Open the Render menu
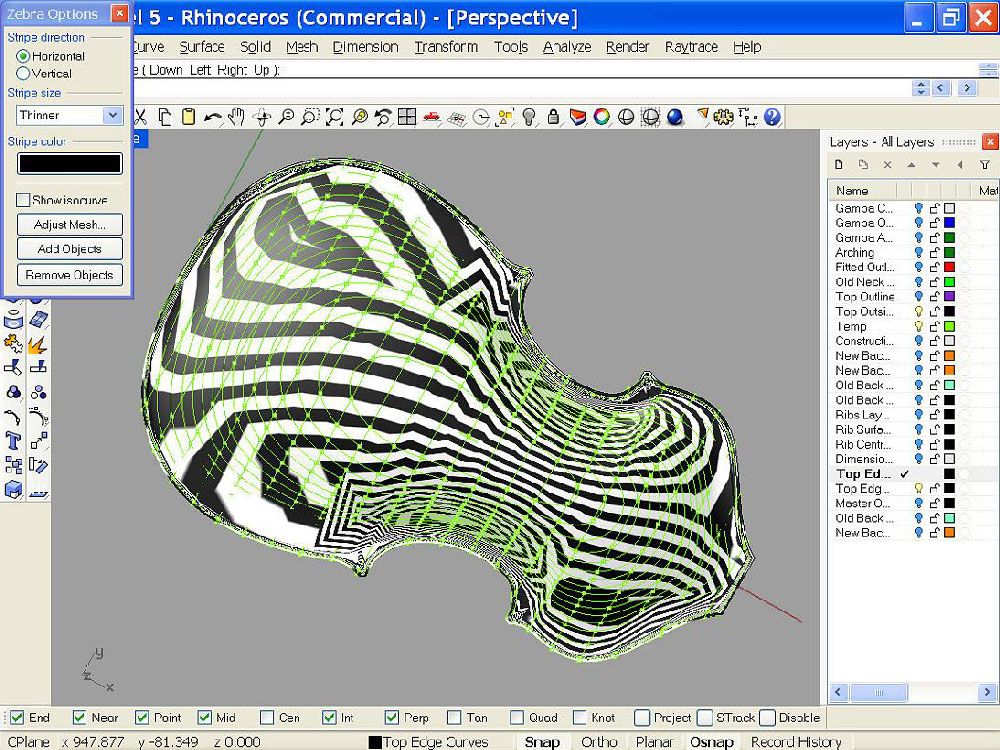Image resolution: width=1000 pixels, height=750 pixels. (627, 47)
